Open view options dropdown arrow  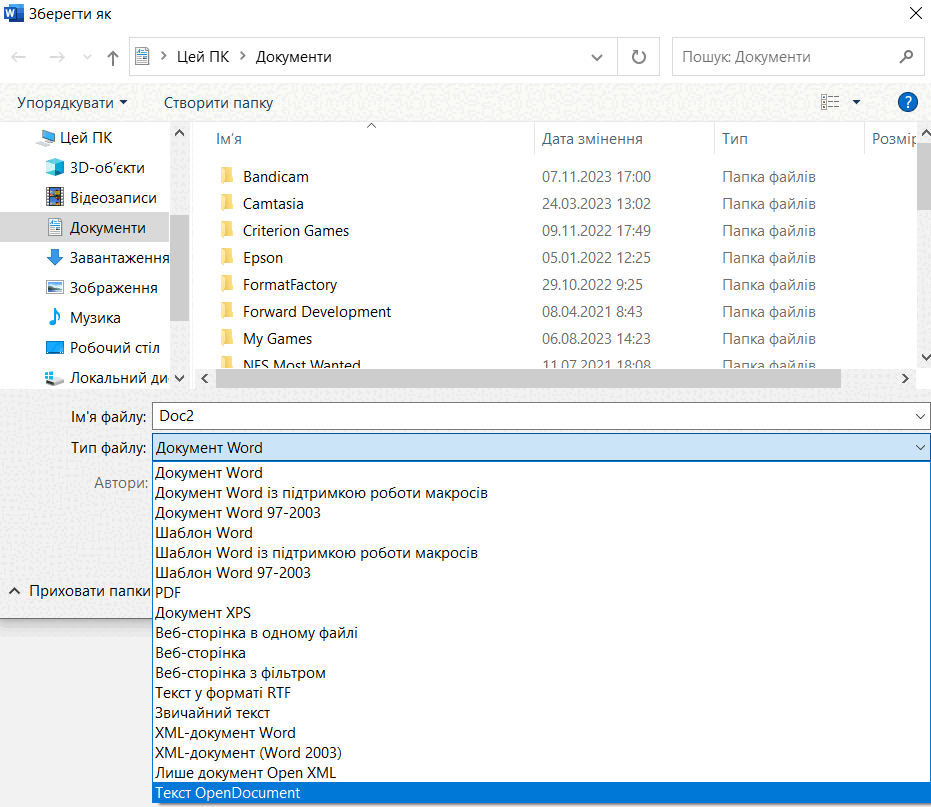[x=856, y=102]
